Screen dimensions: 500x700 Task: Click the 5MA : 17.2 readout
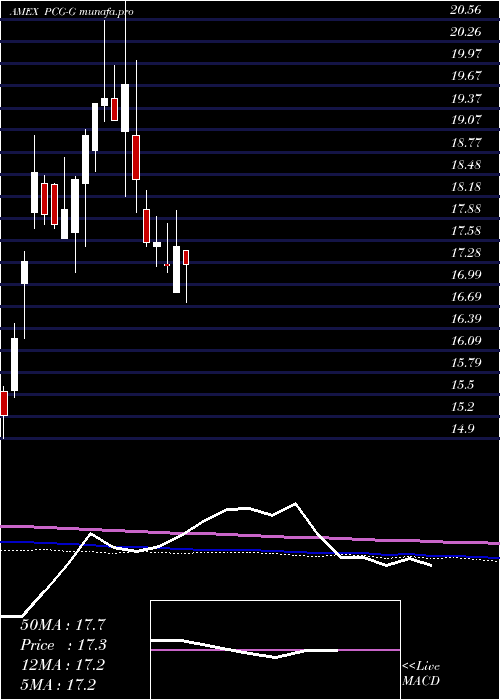click(58, 684)
